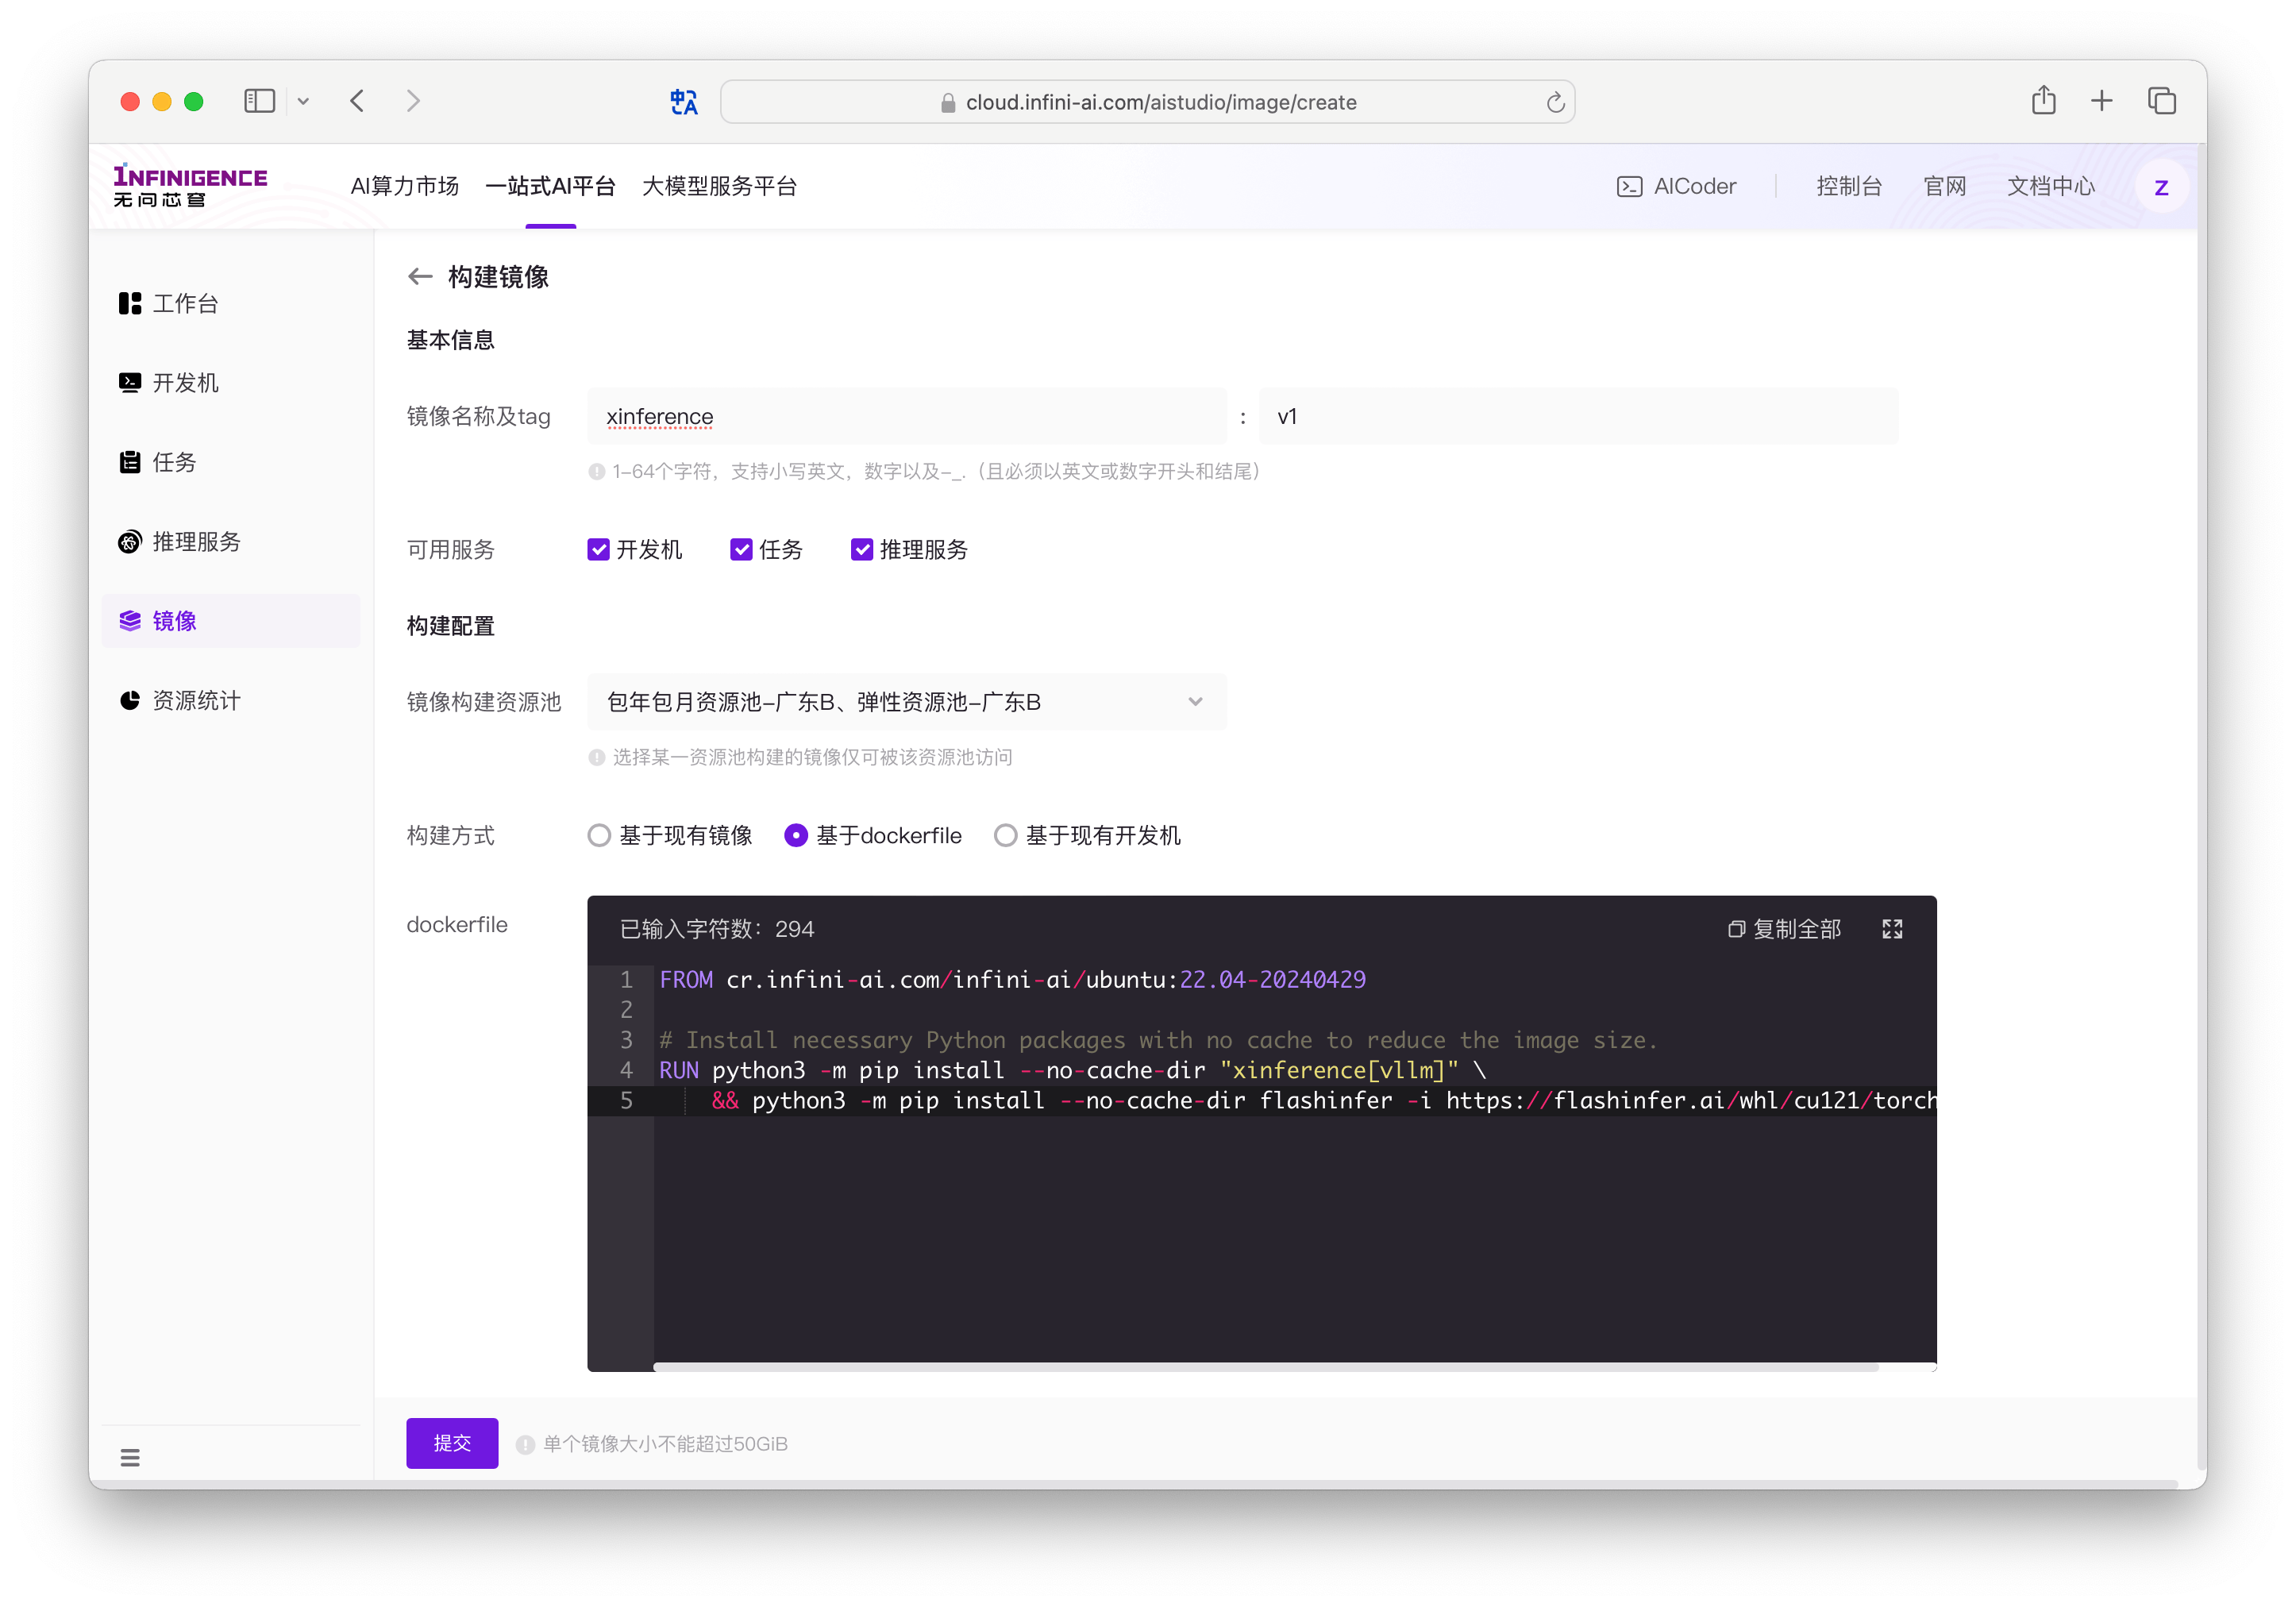2296x1607 pixels.
Task: Go to 控制台 link
Action: 1849,186
